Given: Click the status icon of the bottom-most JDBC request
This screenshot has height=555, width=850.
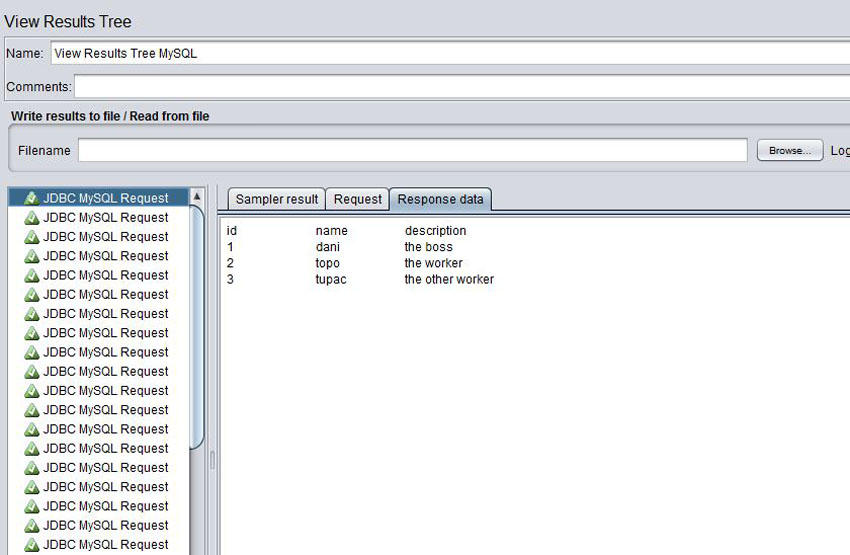Looking at the screenshot, I should click(31, 545).
